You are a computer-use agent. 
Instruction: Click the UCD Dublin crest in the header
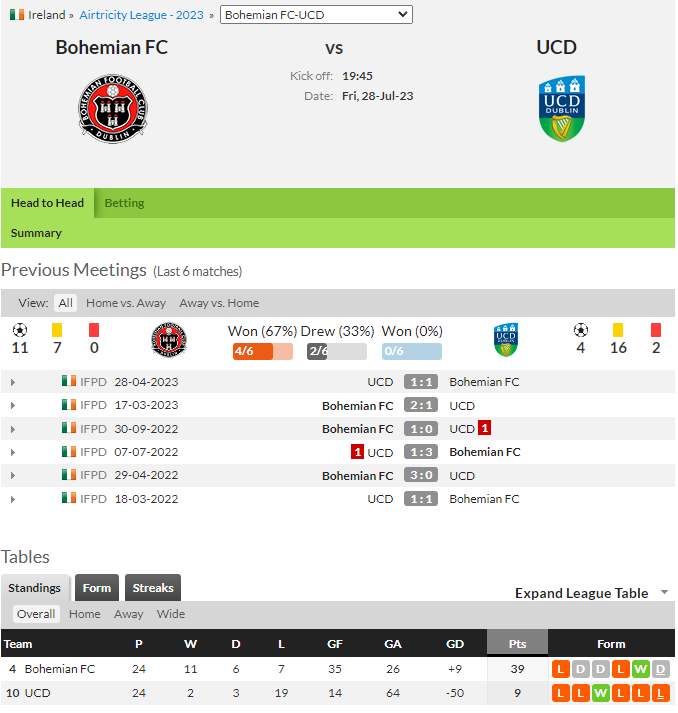[x=562, y=108]
